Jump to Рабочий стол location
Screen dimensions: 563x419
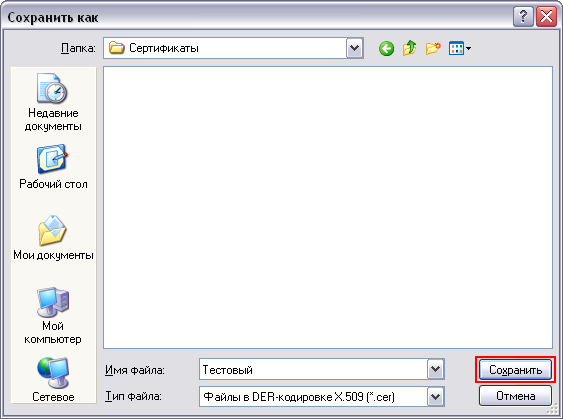point(53,167)
